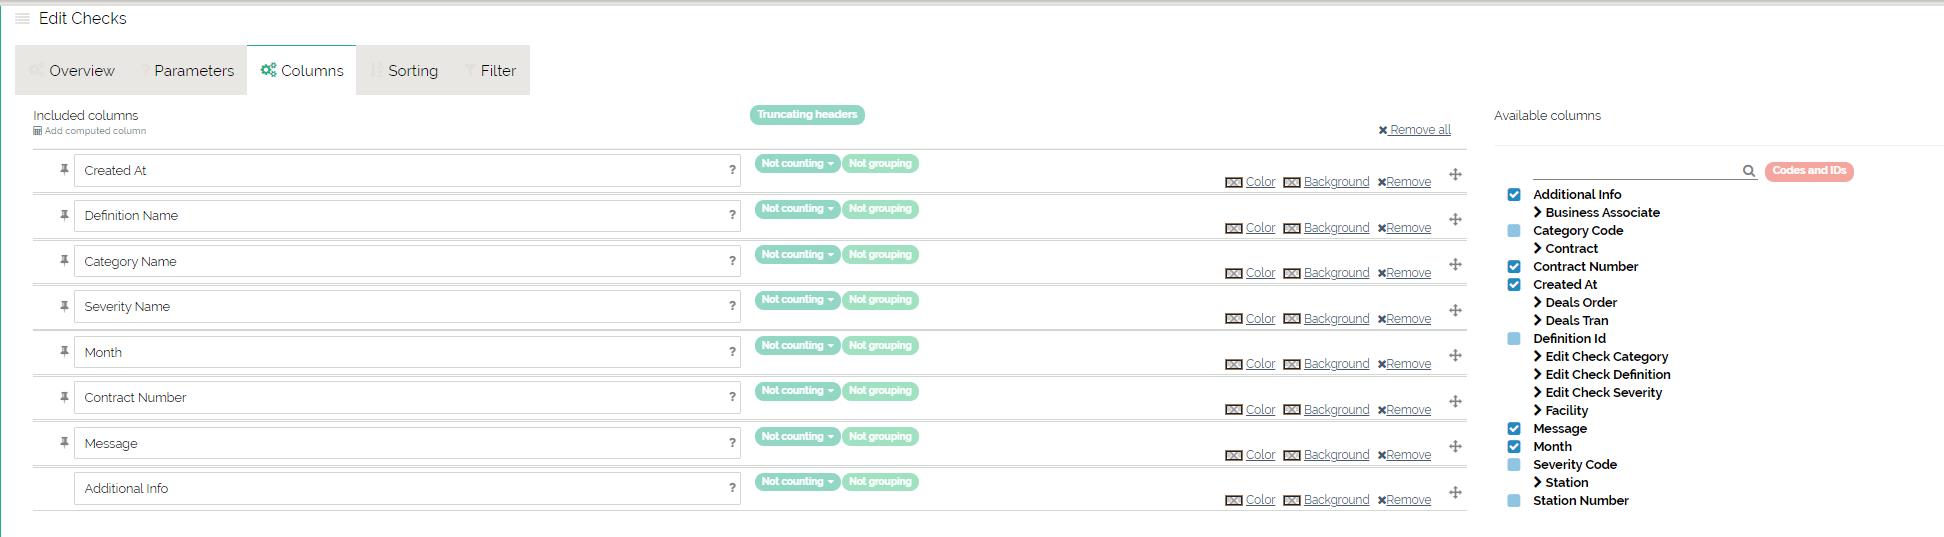
Task: Expand the Edit Check Severity node
Action: [x=1538, y=393]
